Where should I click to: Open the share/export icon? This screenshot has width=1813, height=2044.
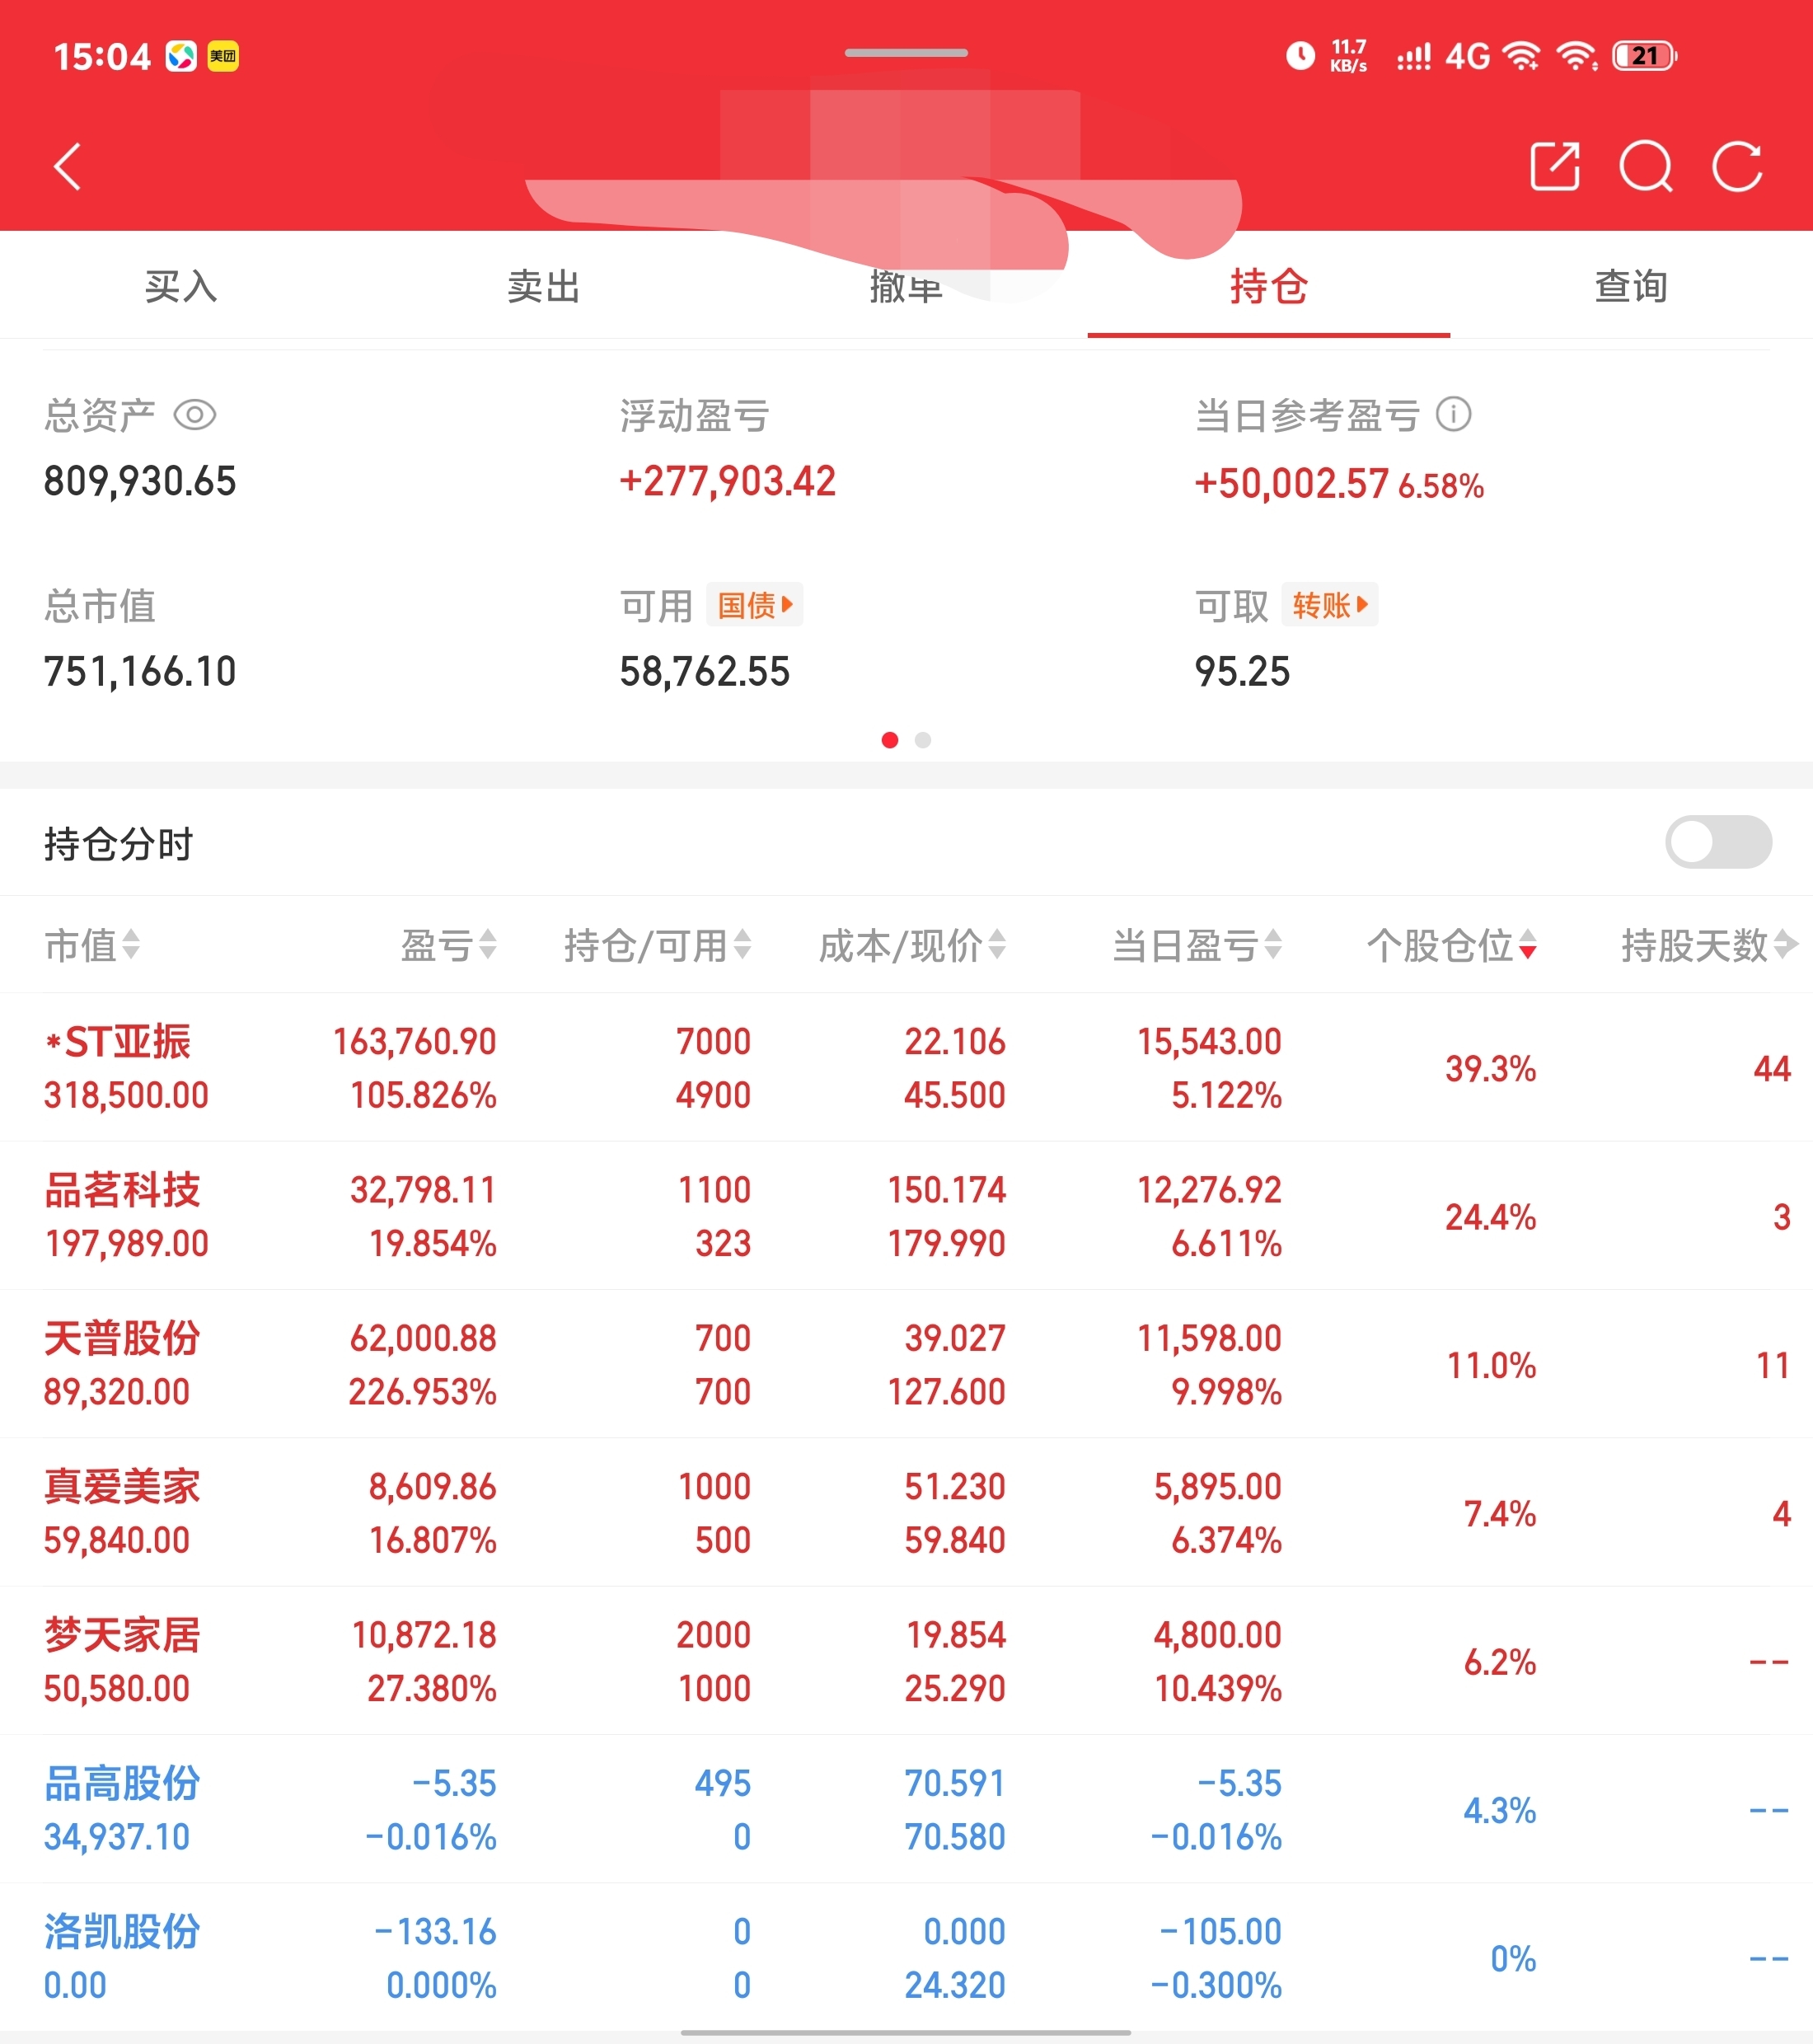(1554, 166)
